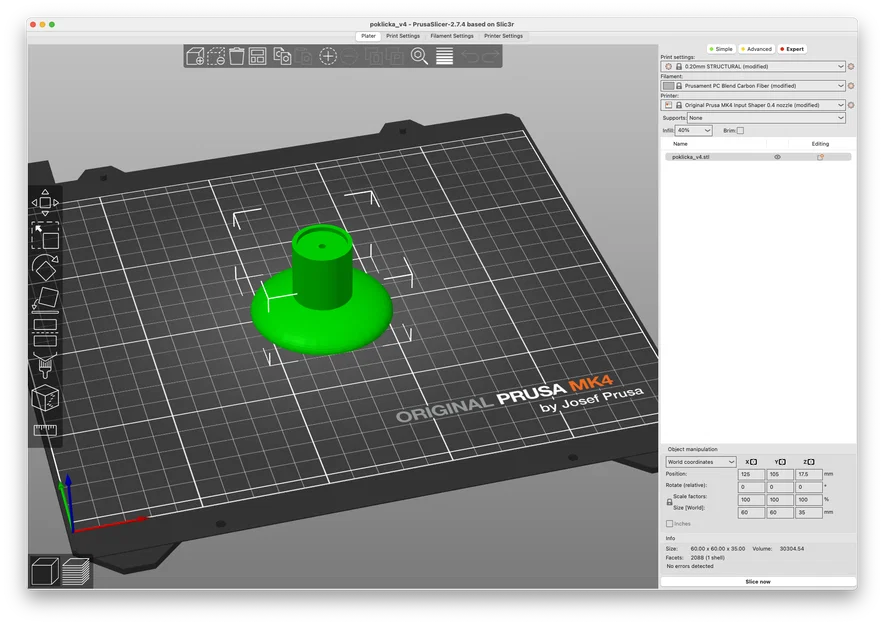Switch to the Printer Settings tab

503,36
